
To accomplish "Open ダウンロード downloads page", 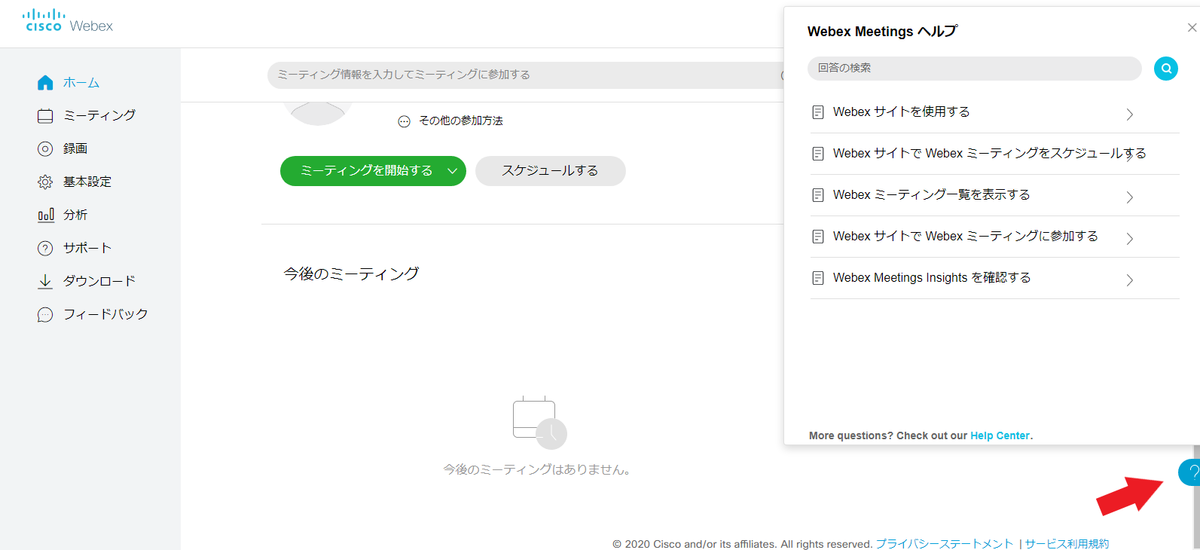I will click(99, 281).
